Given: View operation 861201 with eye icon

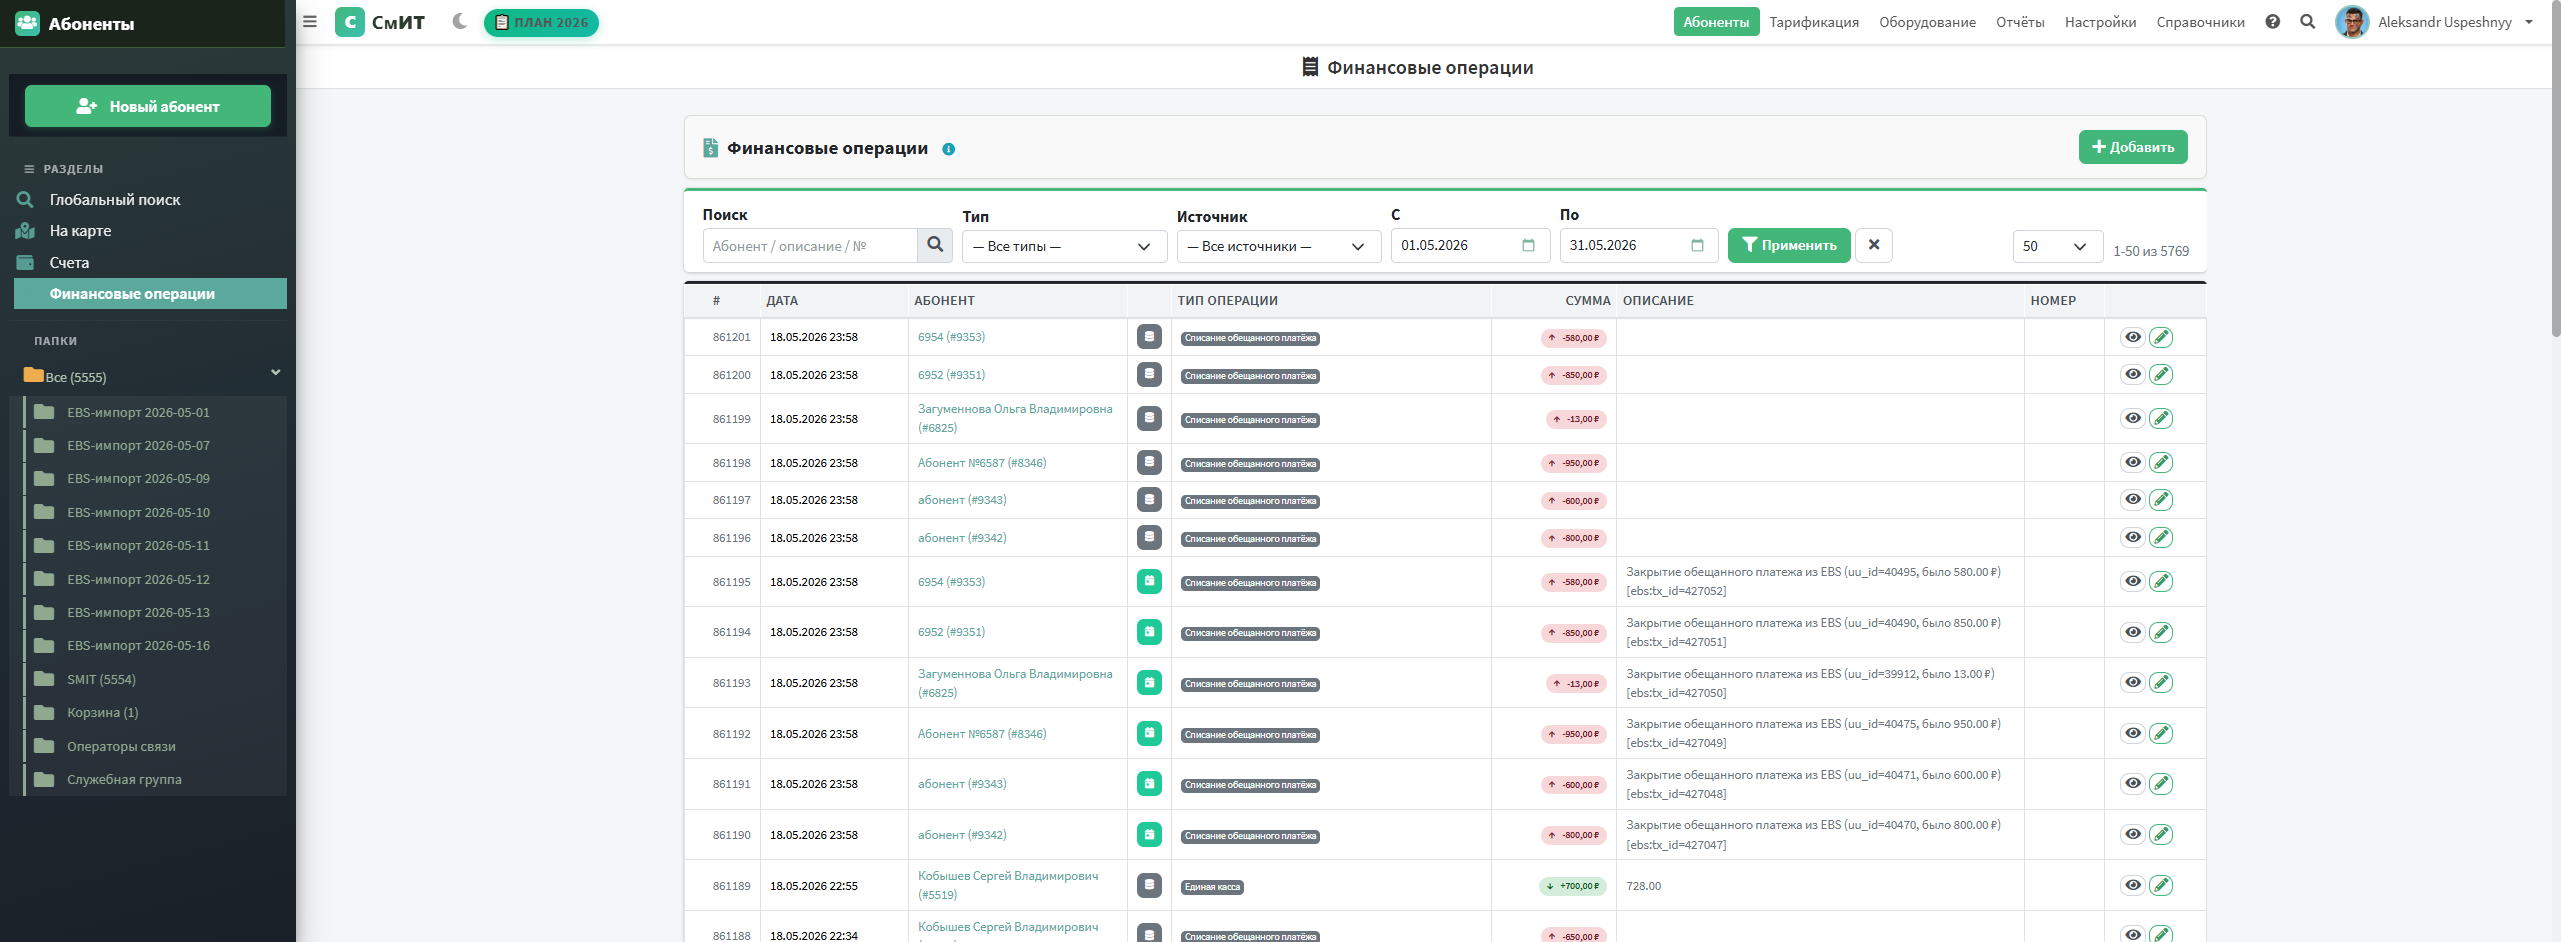Looking at the screenshot, I should tap(2133, 337).
